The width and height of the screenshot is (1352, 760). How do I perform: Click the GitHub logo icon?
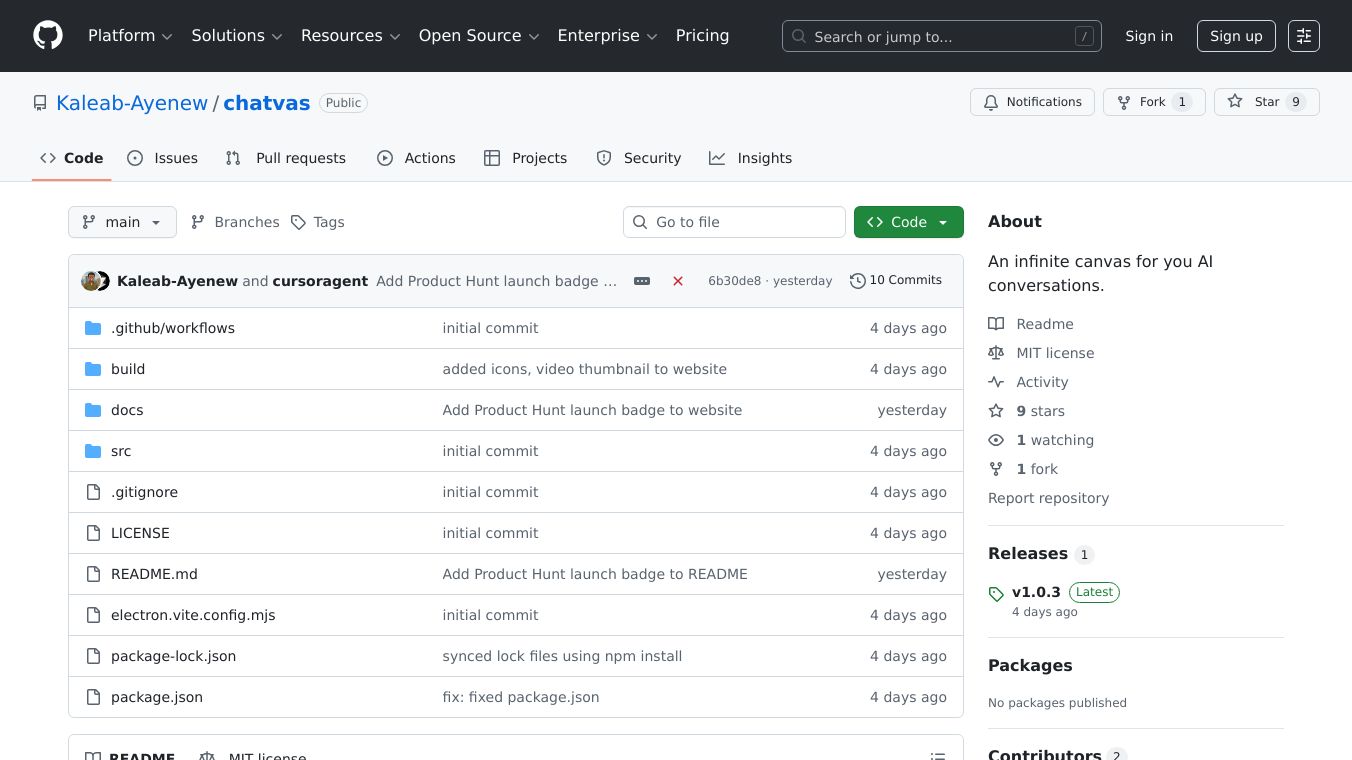(48, 36)
